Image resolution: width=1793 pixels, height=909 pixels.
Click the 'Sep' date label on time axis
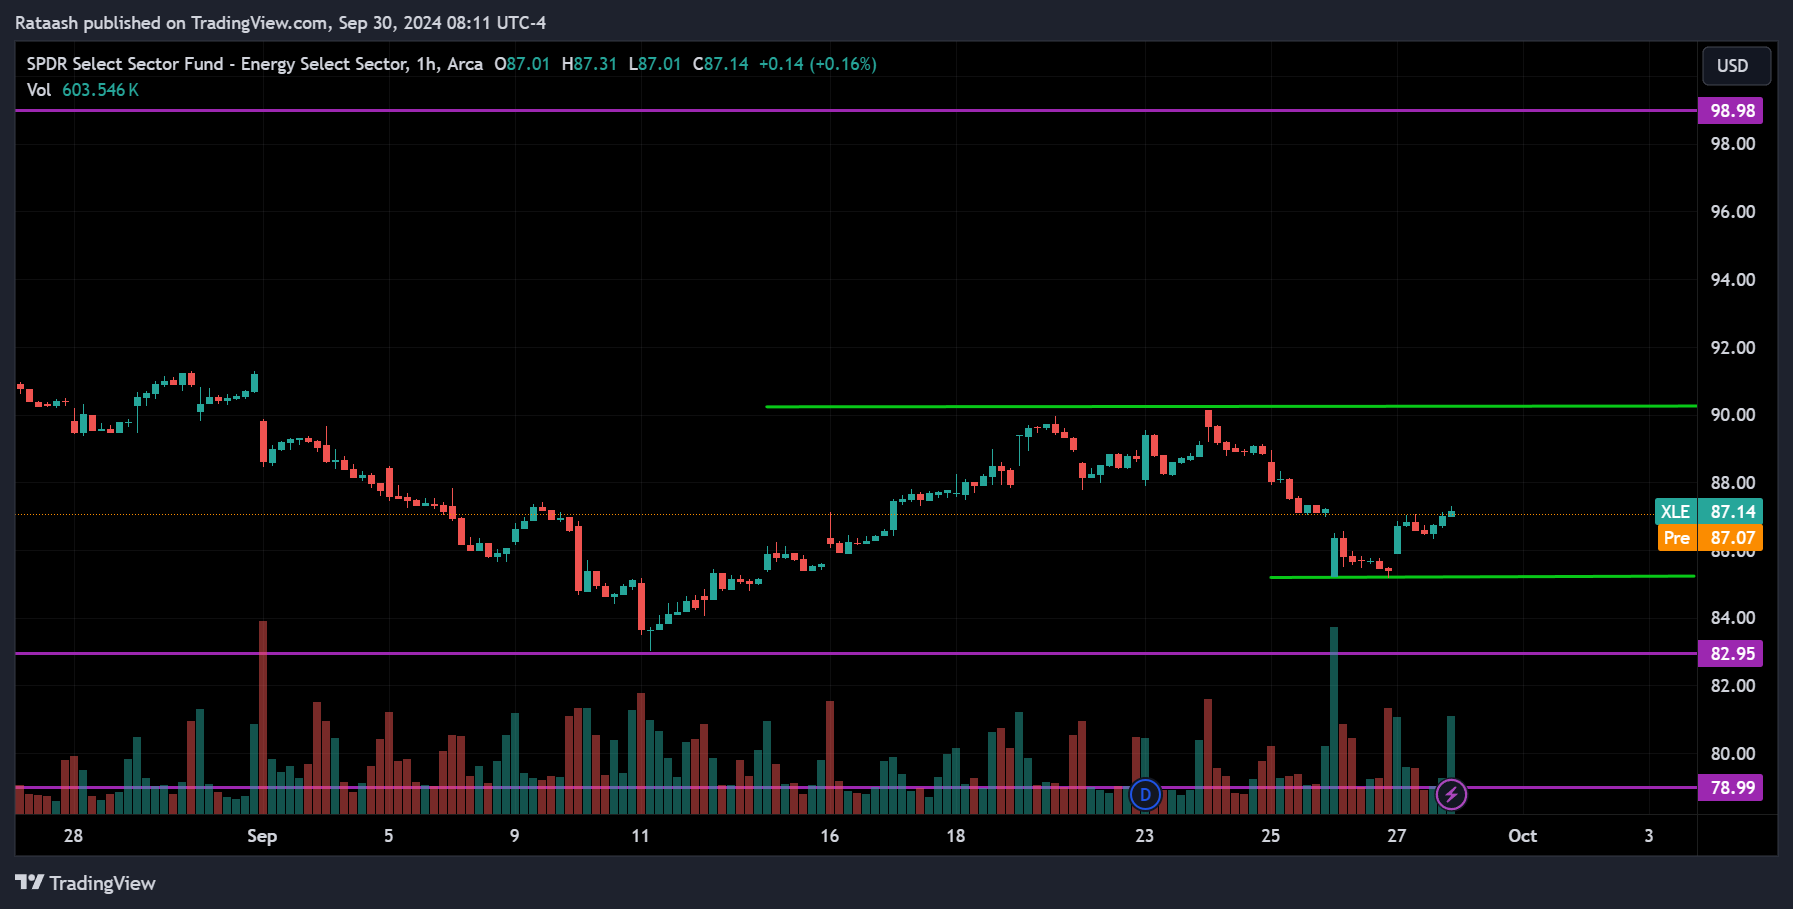tap(262, 836)
